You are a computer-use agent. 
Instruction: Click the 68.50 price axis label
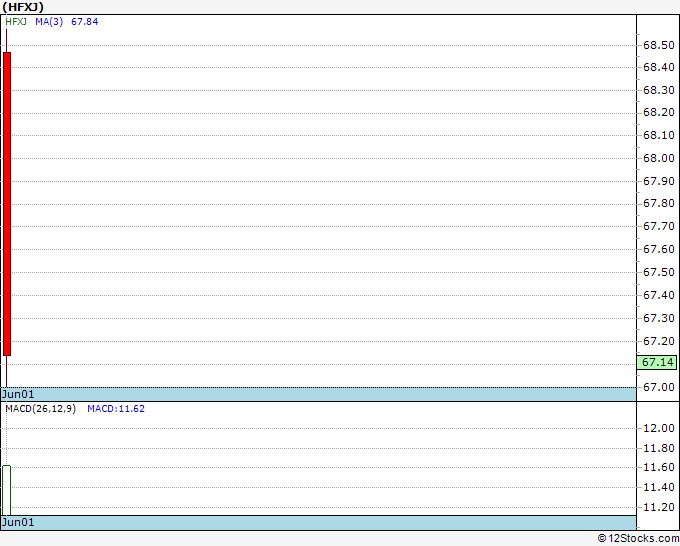[658, 45]
